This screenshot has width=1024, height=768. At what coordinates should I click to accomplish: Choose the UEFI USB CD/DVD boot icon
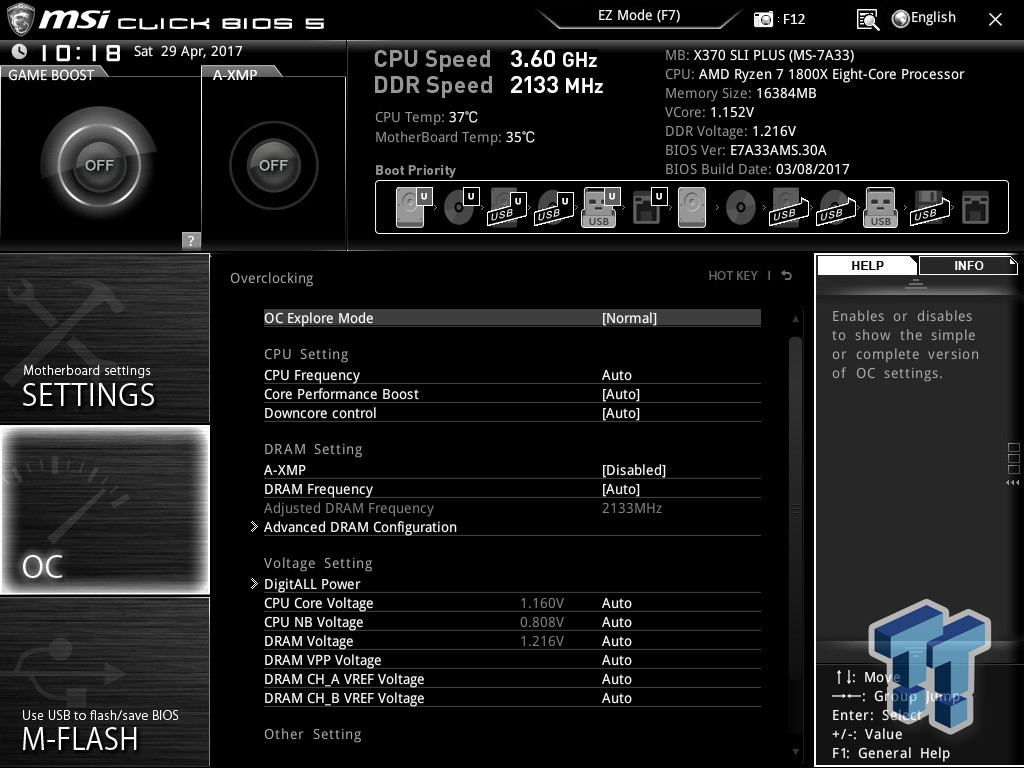click(554, 207)
